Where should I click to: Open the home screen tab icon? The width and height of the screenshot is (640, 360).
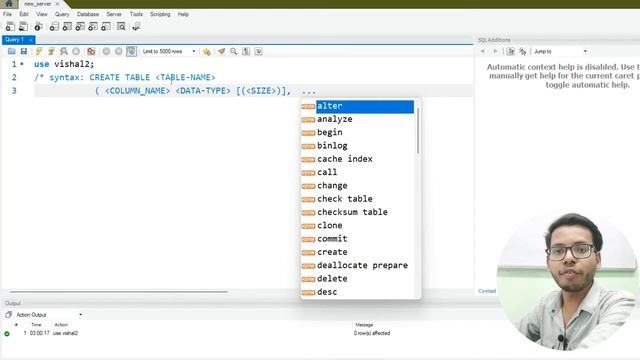[x=9, y=4]
